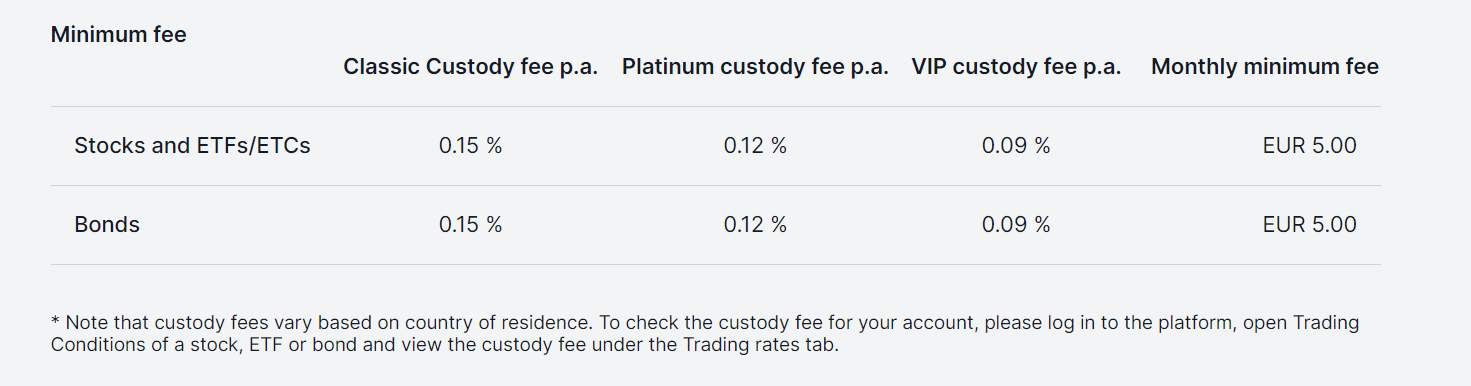Screen dimensions: 1471x386
Task: Click the Minimum fee table heading
Action: click(118, 35)
